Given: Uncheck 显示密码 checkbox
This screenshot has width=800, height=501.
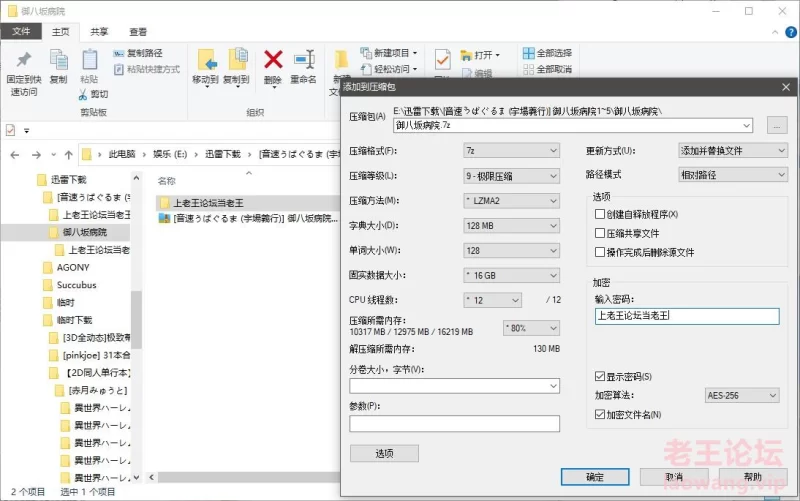Looking at the screenshot, I should (600, 377).
